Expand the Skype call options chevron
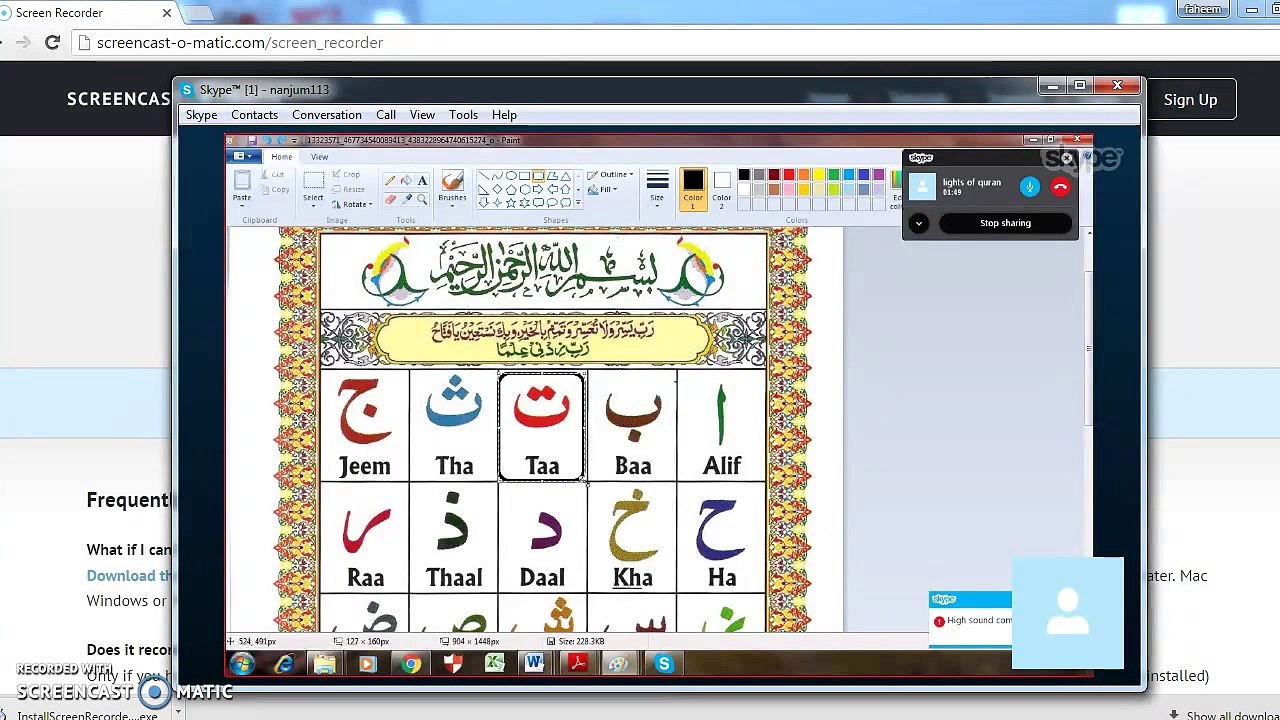 (919, 224)
